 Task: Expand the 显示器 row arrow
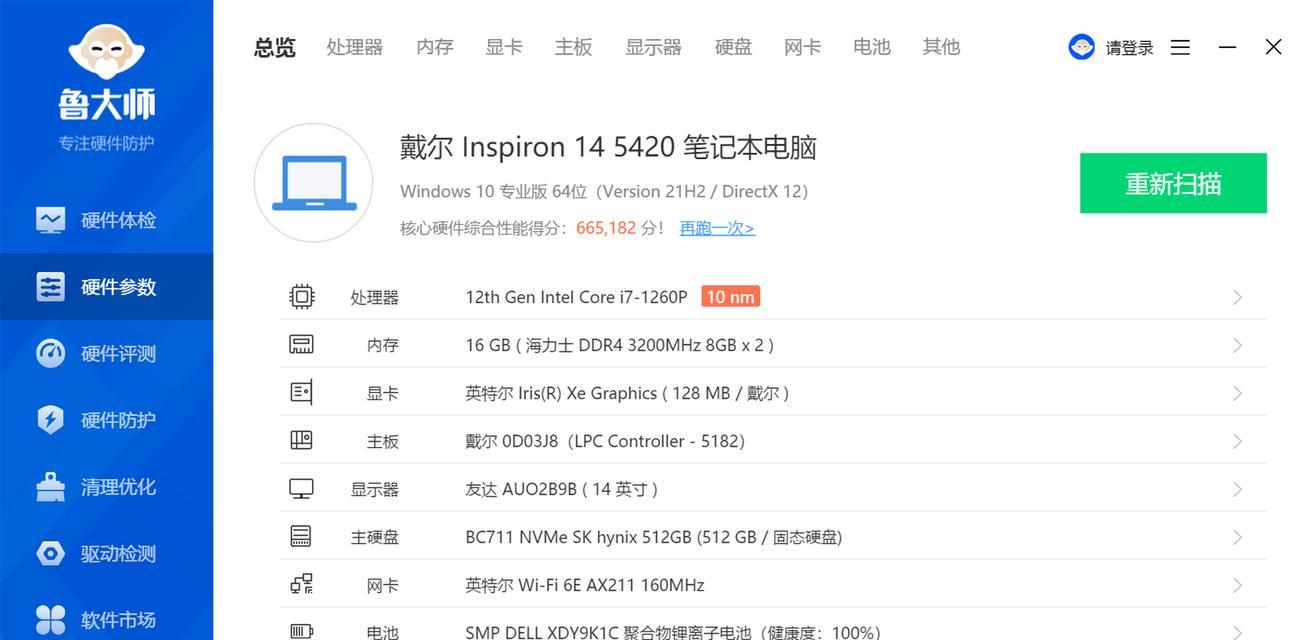click(x=1237, y=489)
